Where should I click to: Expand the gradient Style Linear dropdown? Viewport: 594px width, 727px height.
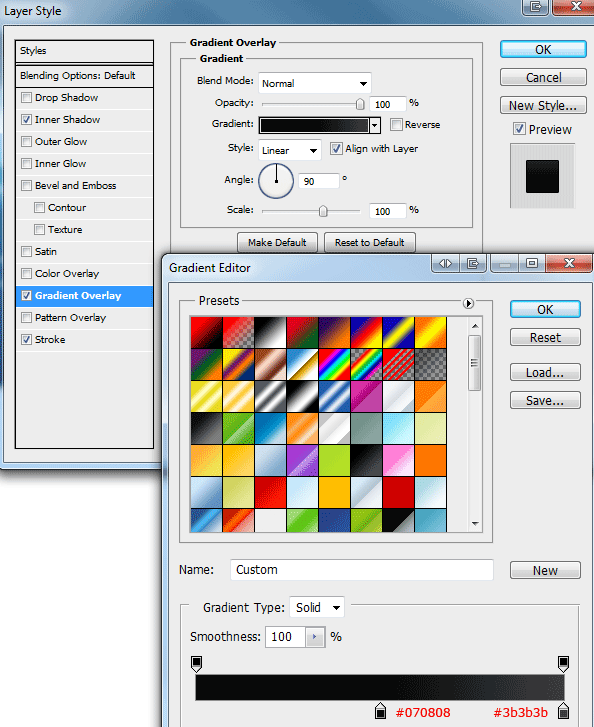coord(290,150)
